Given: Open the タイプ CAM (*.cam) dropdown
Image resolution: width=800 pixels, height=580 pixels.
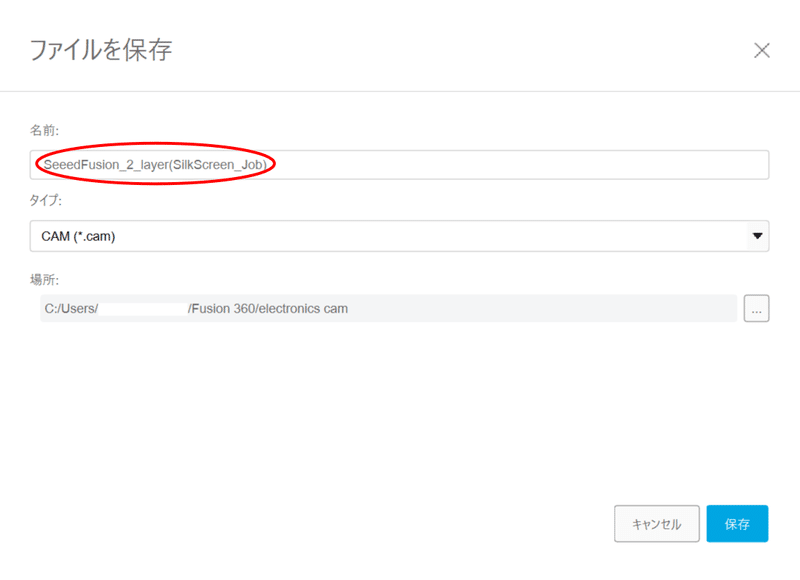Looking at the screenshot, I should click(399, 236).
